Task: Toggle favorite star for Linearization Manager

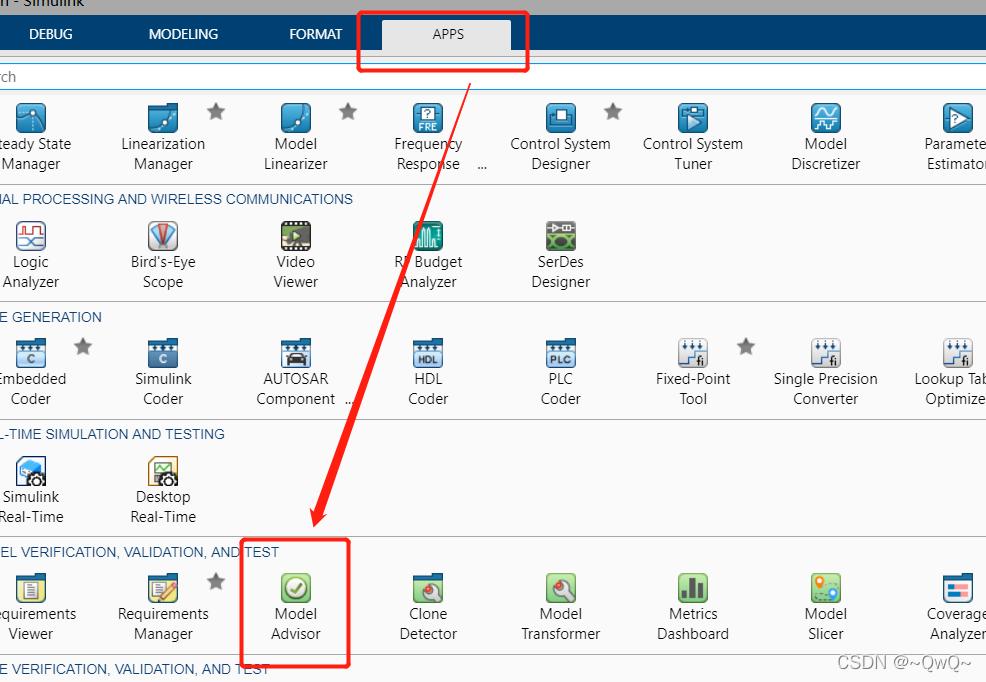Action: point(216,111)
